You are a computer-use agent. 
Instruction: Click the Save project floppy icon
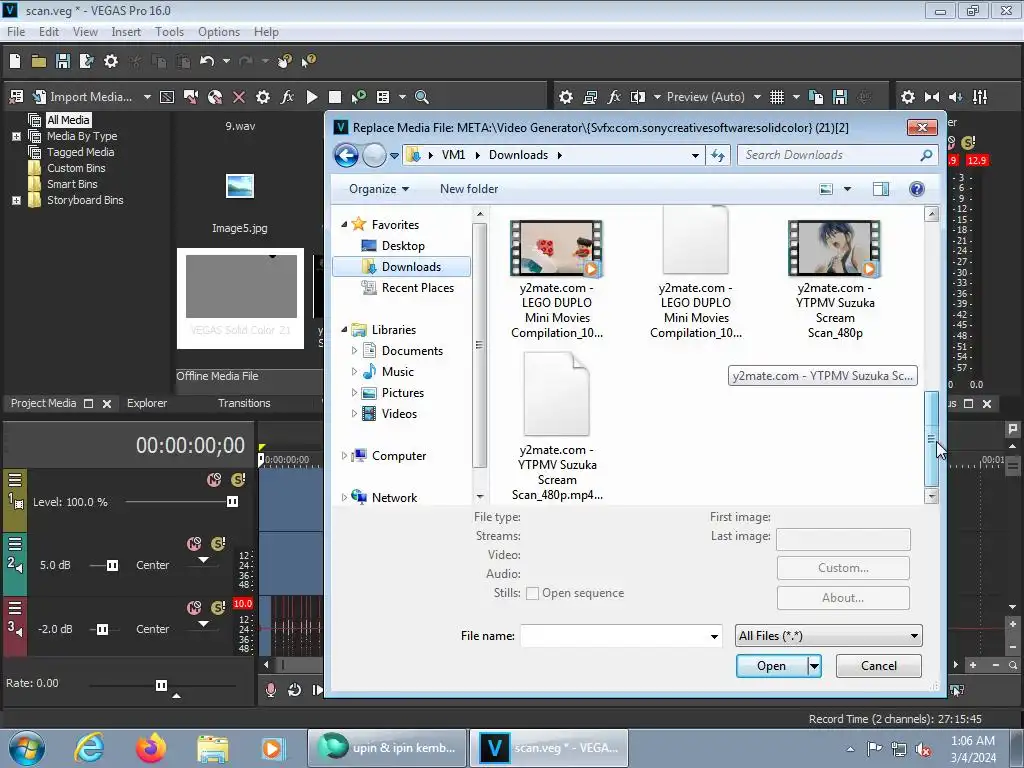point(63,61)
